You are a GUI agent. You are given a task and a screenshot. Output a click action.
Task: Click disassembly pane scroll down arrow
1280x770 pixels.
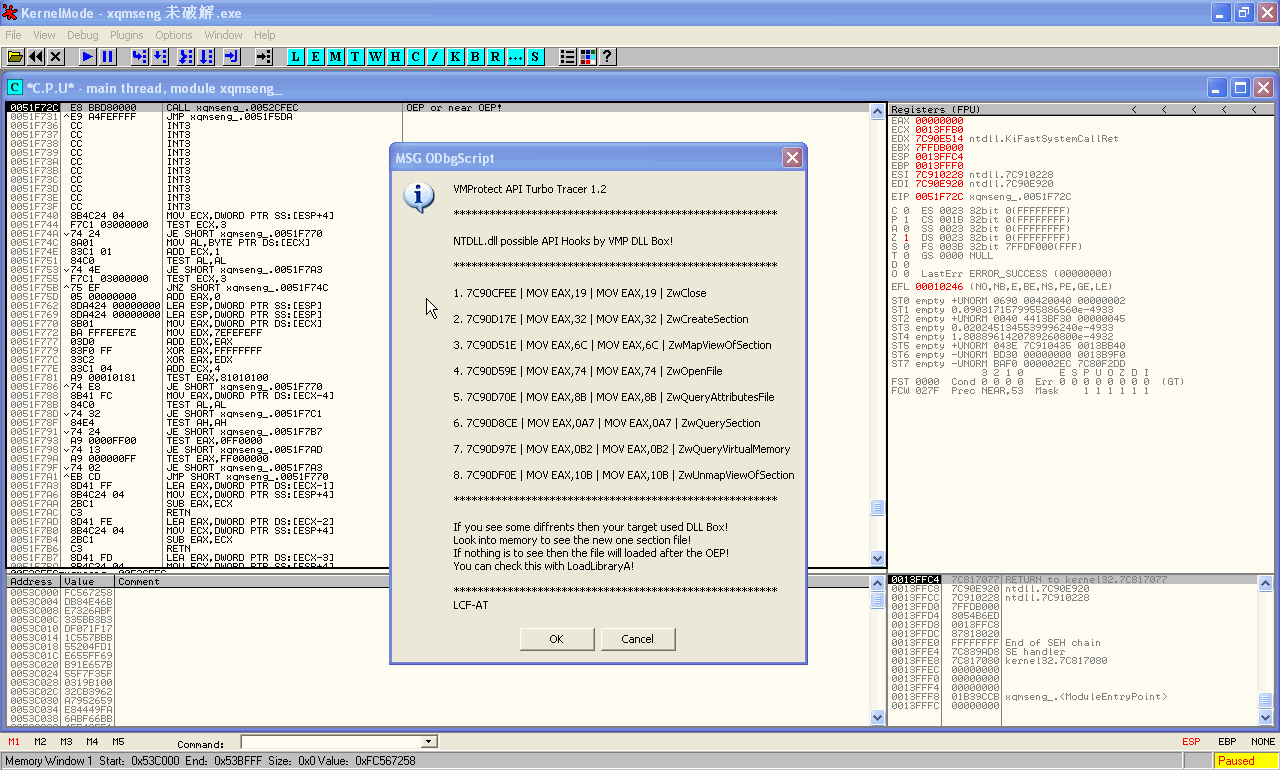(877, 559)
